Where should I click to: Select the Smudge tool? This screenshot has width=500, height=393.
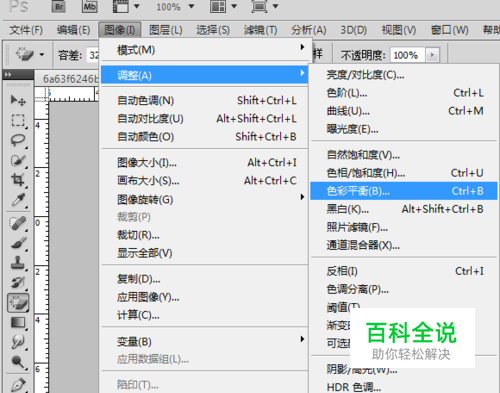tap(18, 342)
